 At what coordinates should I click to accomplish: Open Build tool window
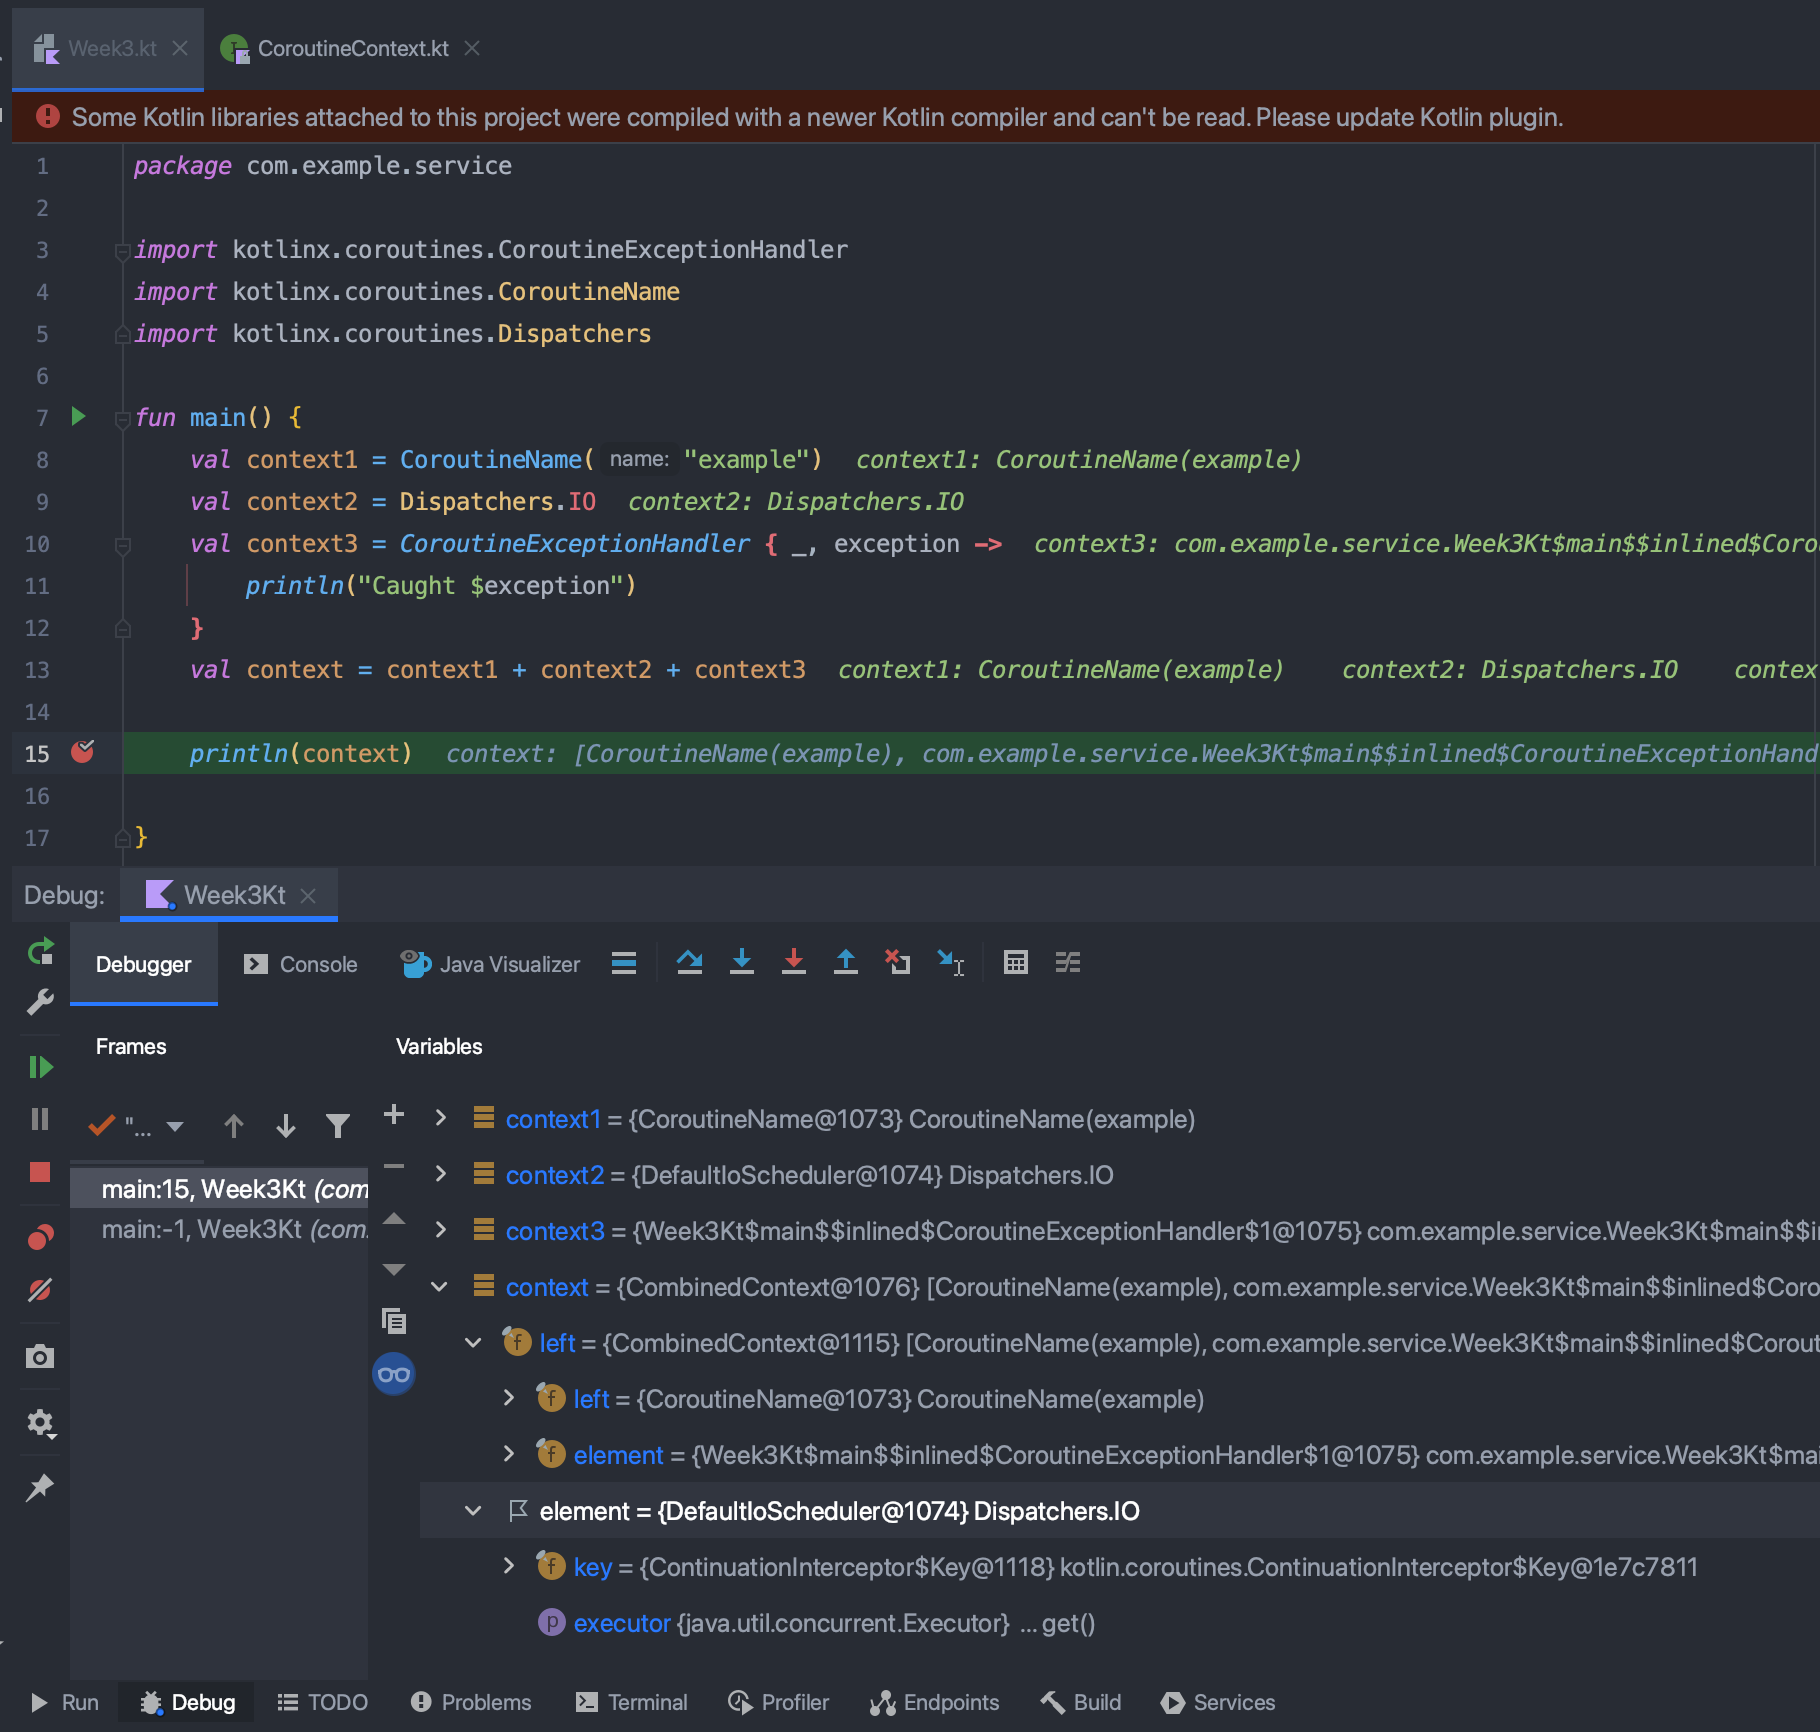pos(1081,1702)
